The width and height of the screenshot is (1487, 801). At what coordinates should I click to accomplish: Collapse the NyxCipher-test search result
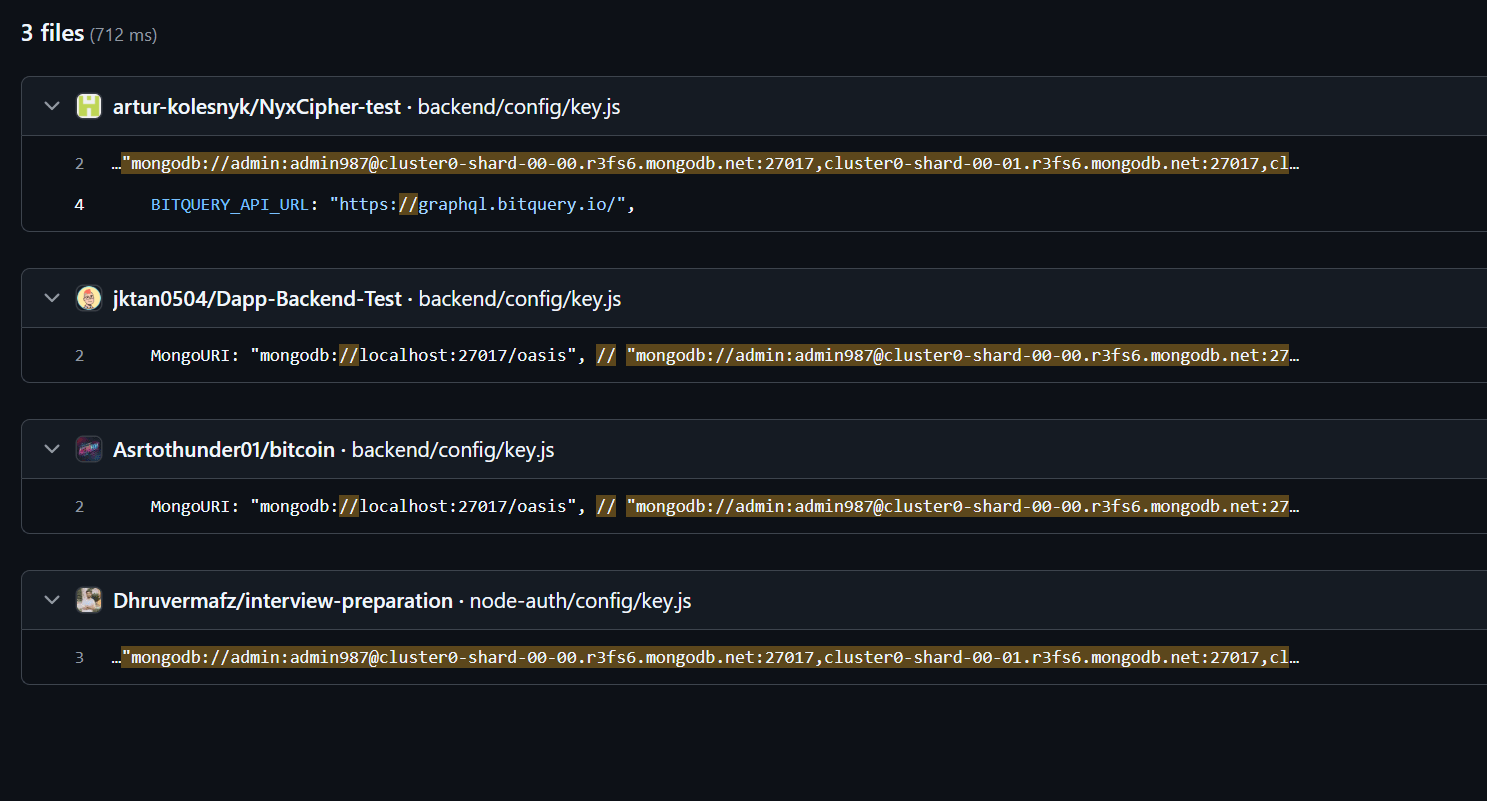click(x=52, y=106)
